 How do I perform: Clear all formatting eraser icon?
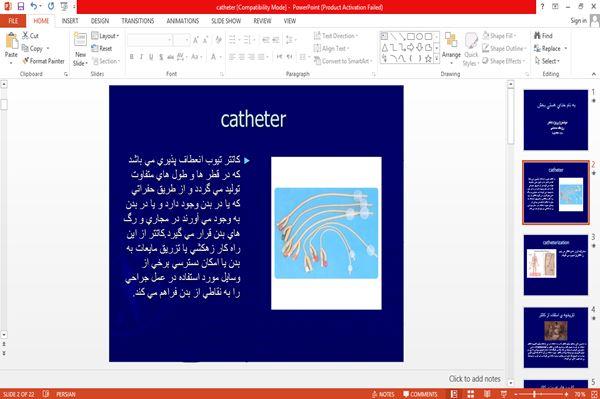tap(218, 40)
